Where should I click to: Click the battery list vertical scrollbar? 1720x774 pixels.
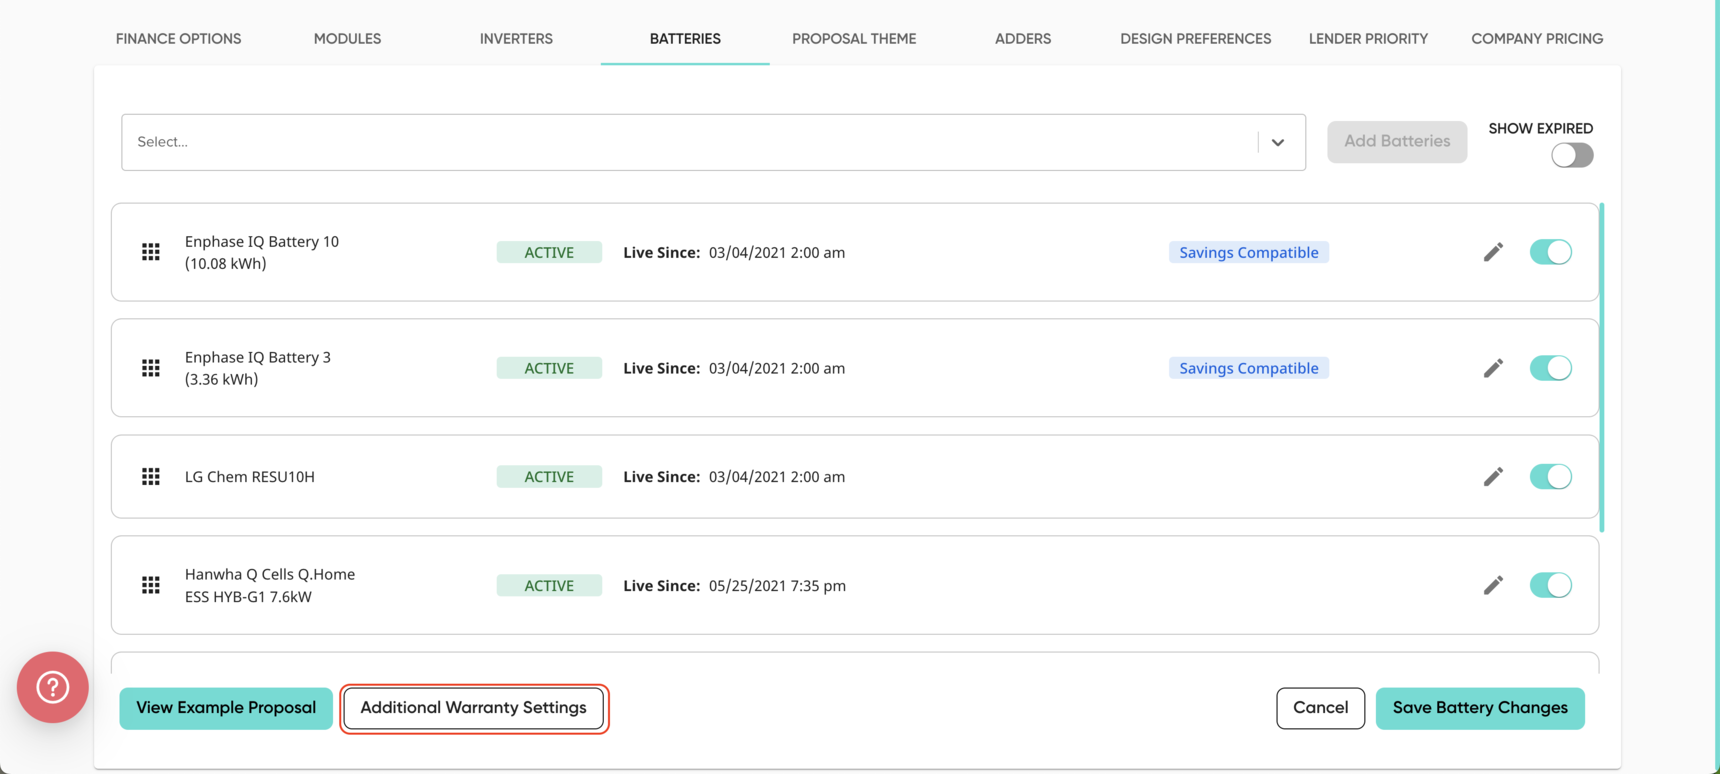tap(1602, 367)
